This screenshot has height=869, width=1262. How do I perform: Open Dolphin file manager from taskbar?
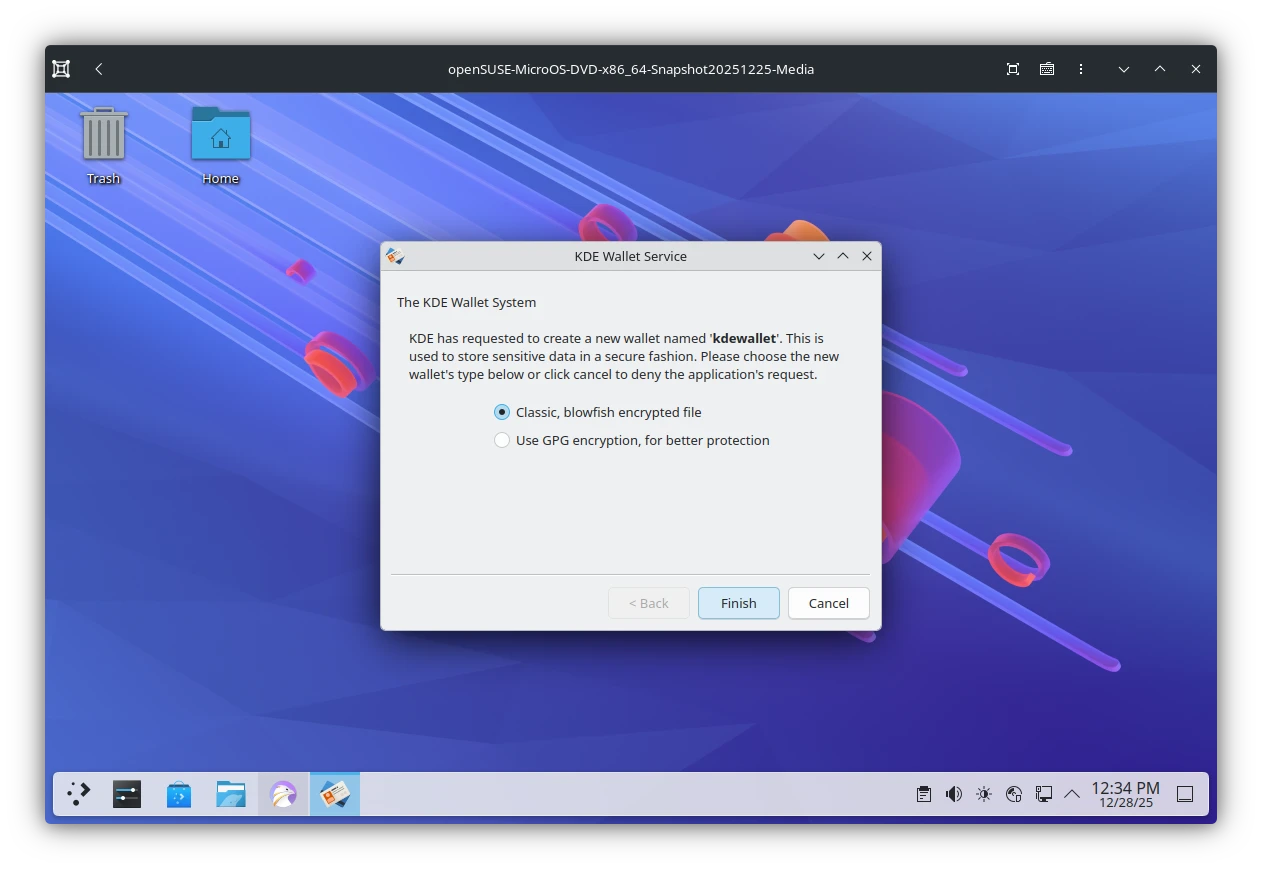(x=231, y=793)
